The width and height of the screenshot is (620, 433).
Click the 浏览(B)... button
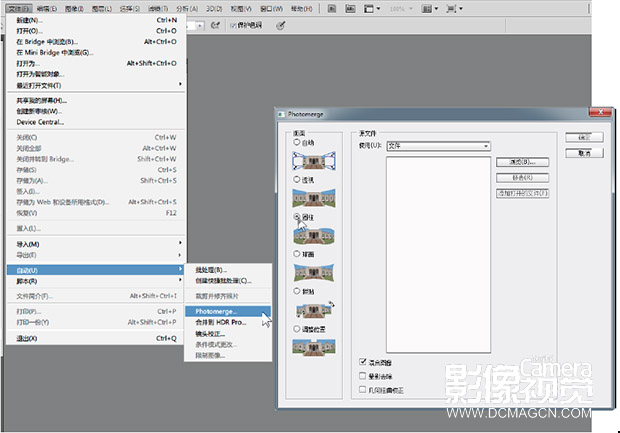pyautogui.click(x=522, y=162)
